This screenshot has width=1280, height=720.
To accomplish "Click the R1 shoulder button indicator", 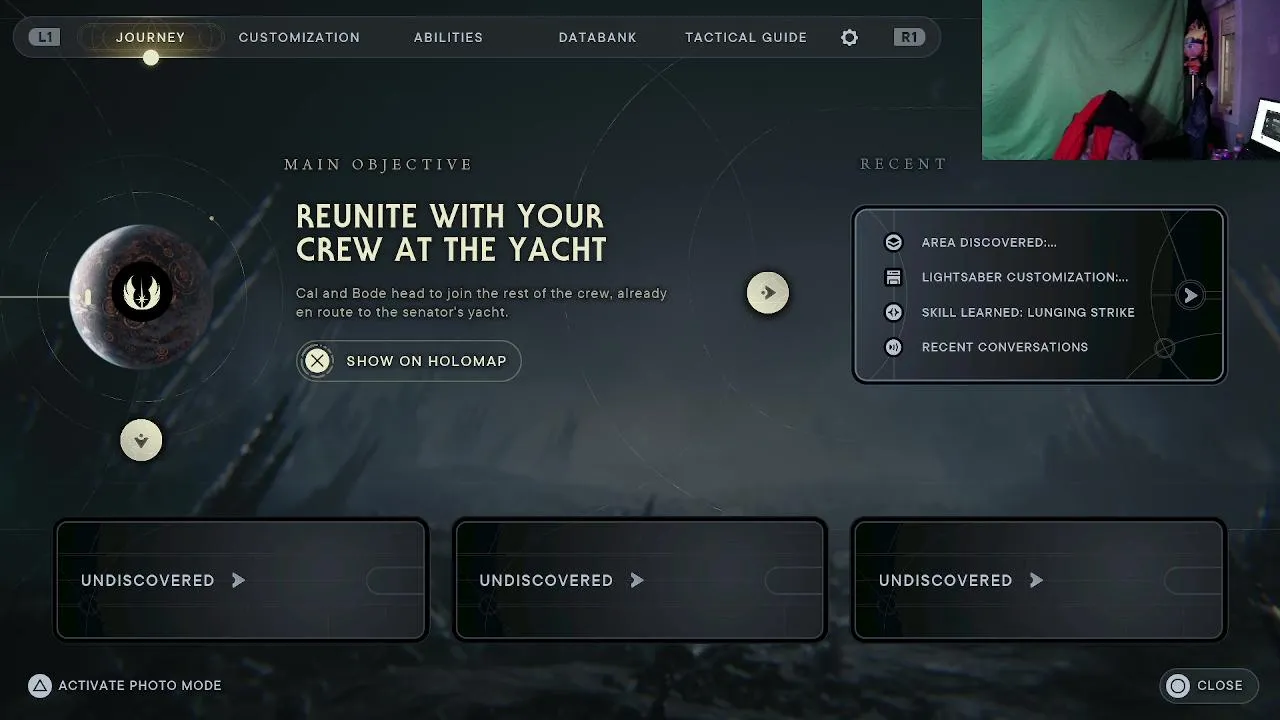I will (x=908, y=37).
